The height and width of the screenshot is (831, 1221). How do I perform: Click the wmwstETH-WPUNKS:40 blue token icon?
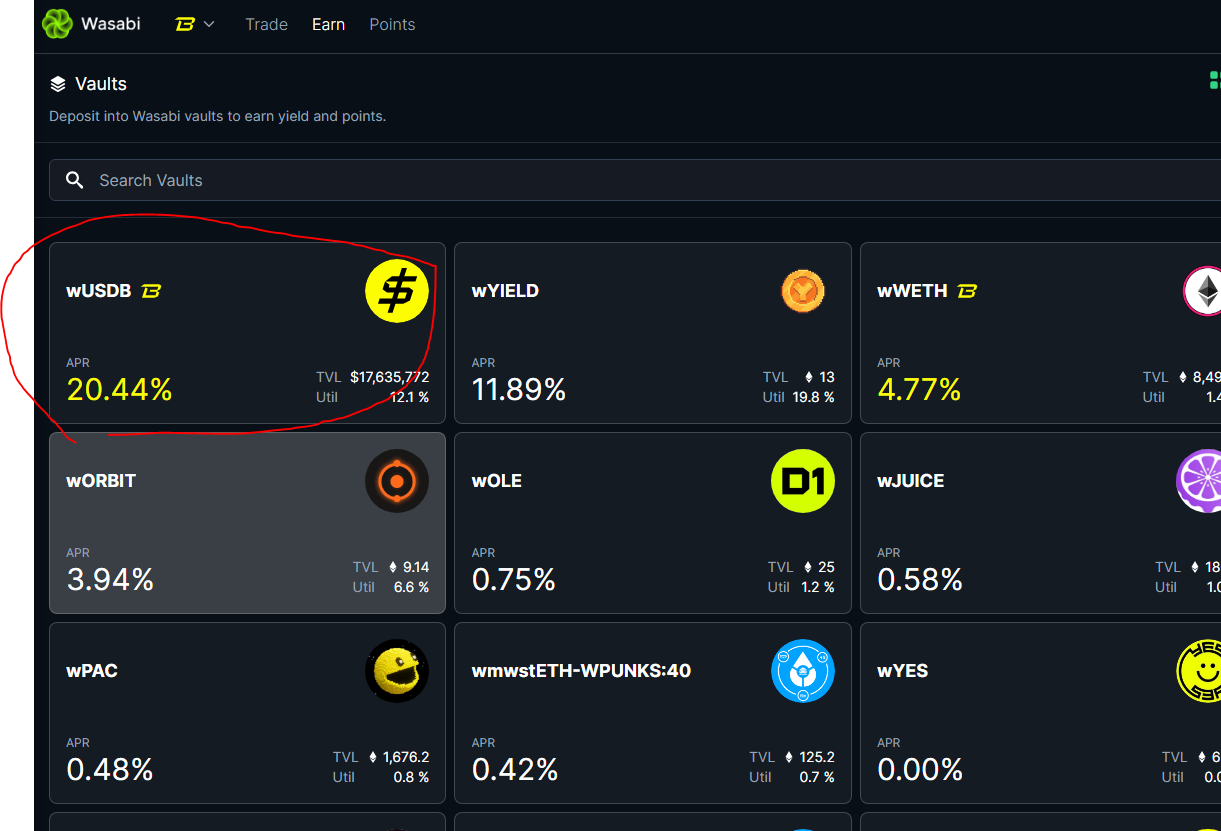point(803,671)
